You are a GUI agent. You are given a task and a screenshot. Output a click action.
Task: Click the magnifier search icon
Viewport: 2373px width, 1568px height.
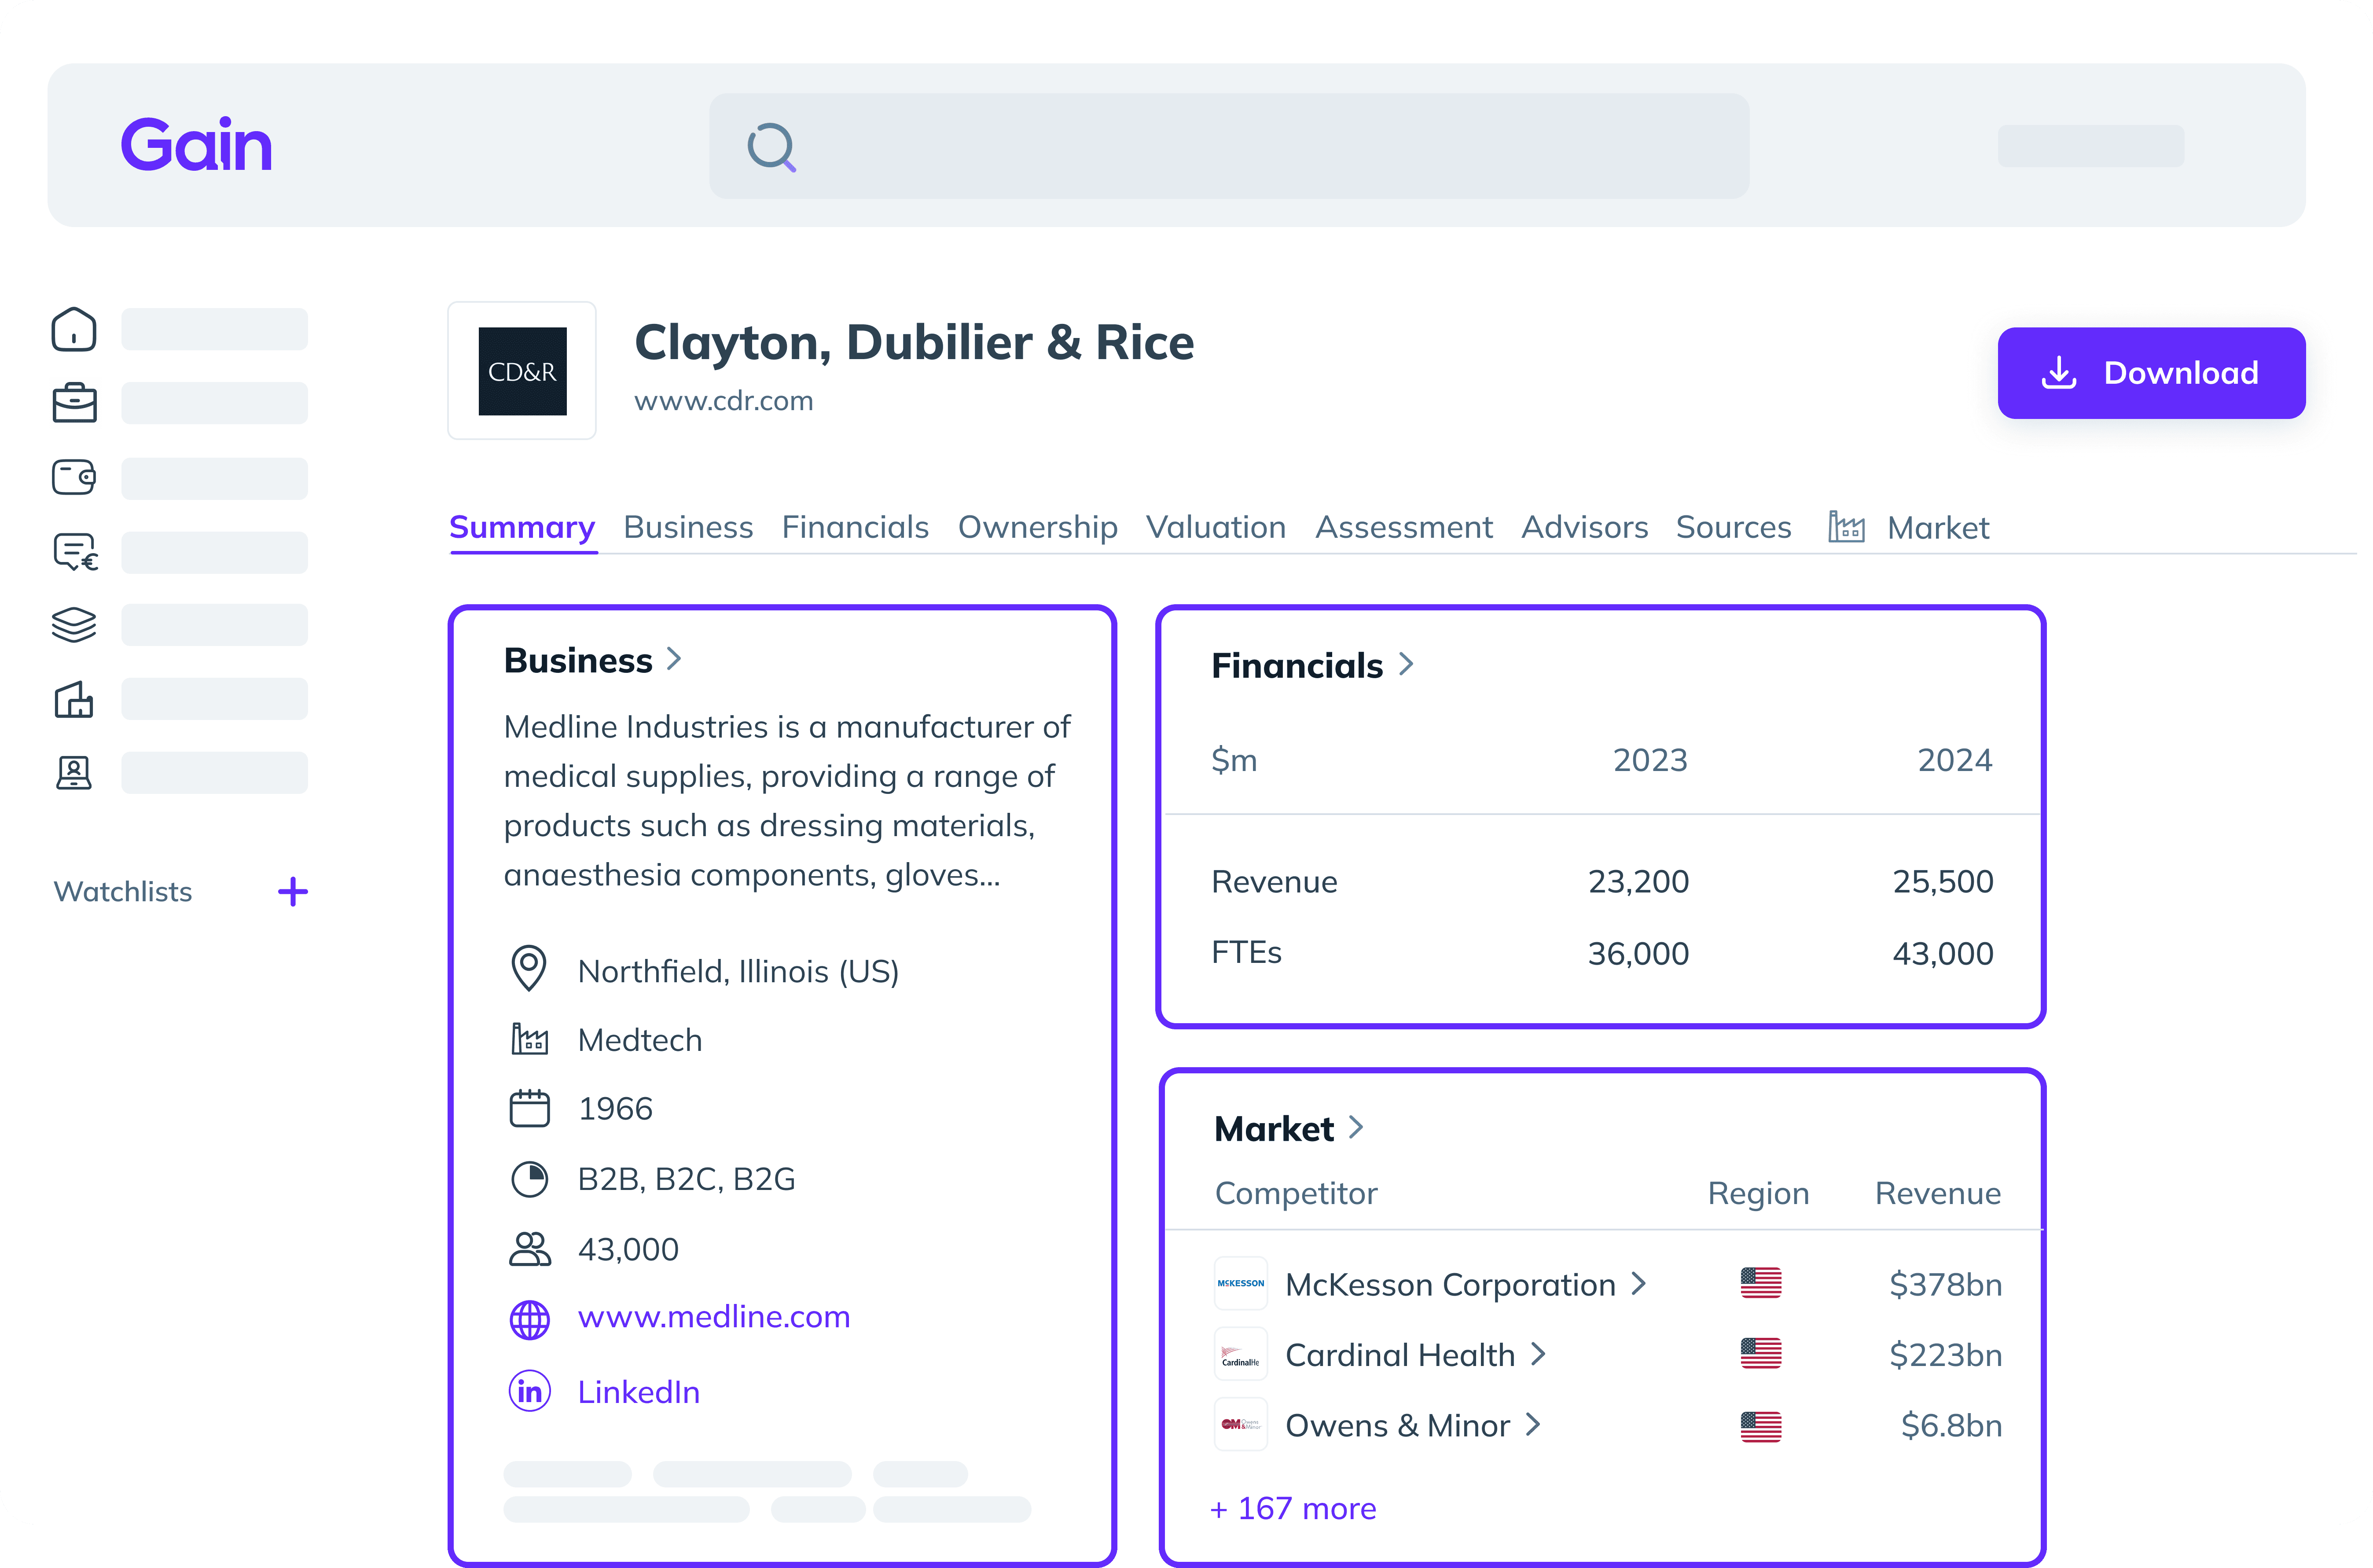tap(771, 147)
